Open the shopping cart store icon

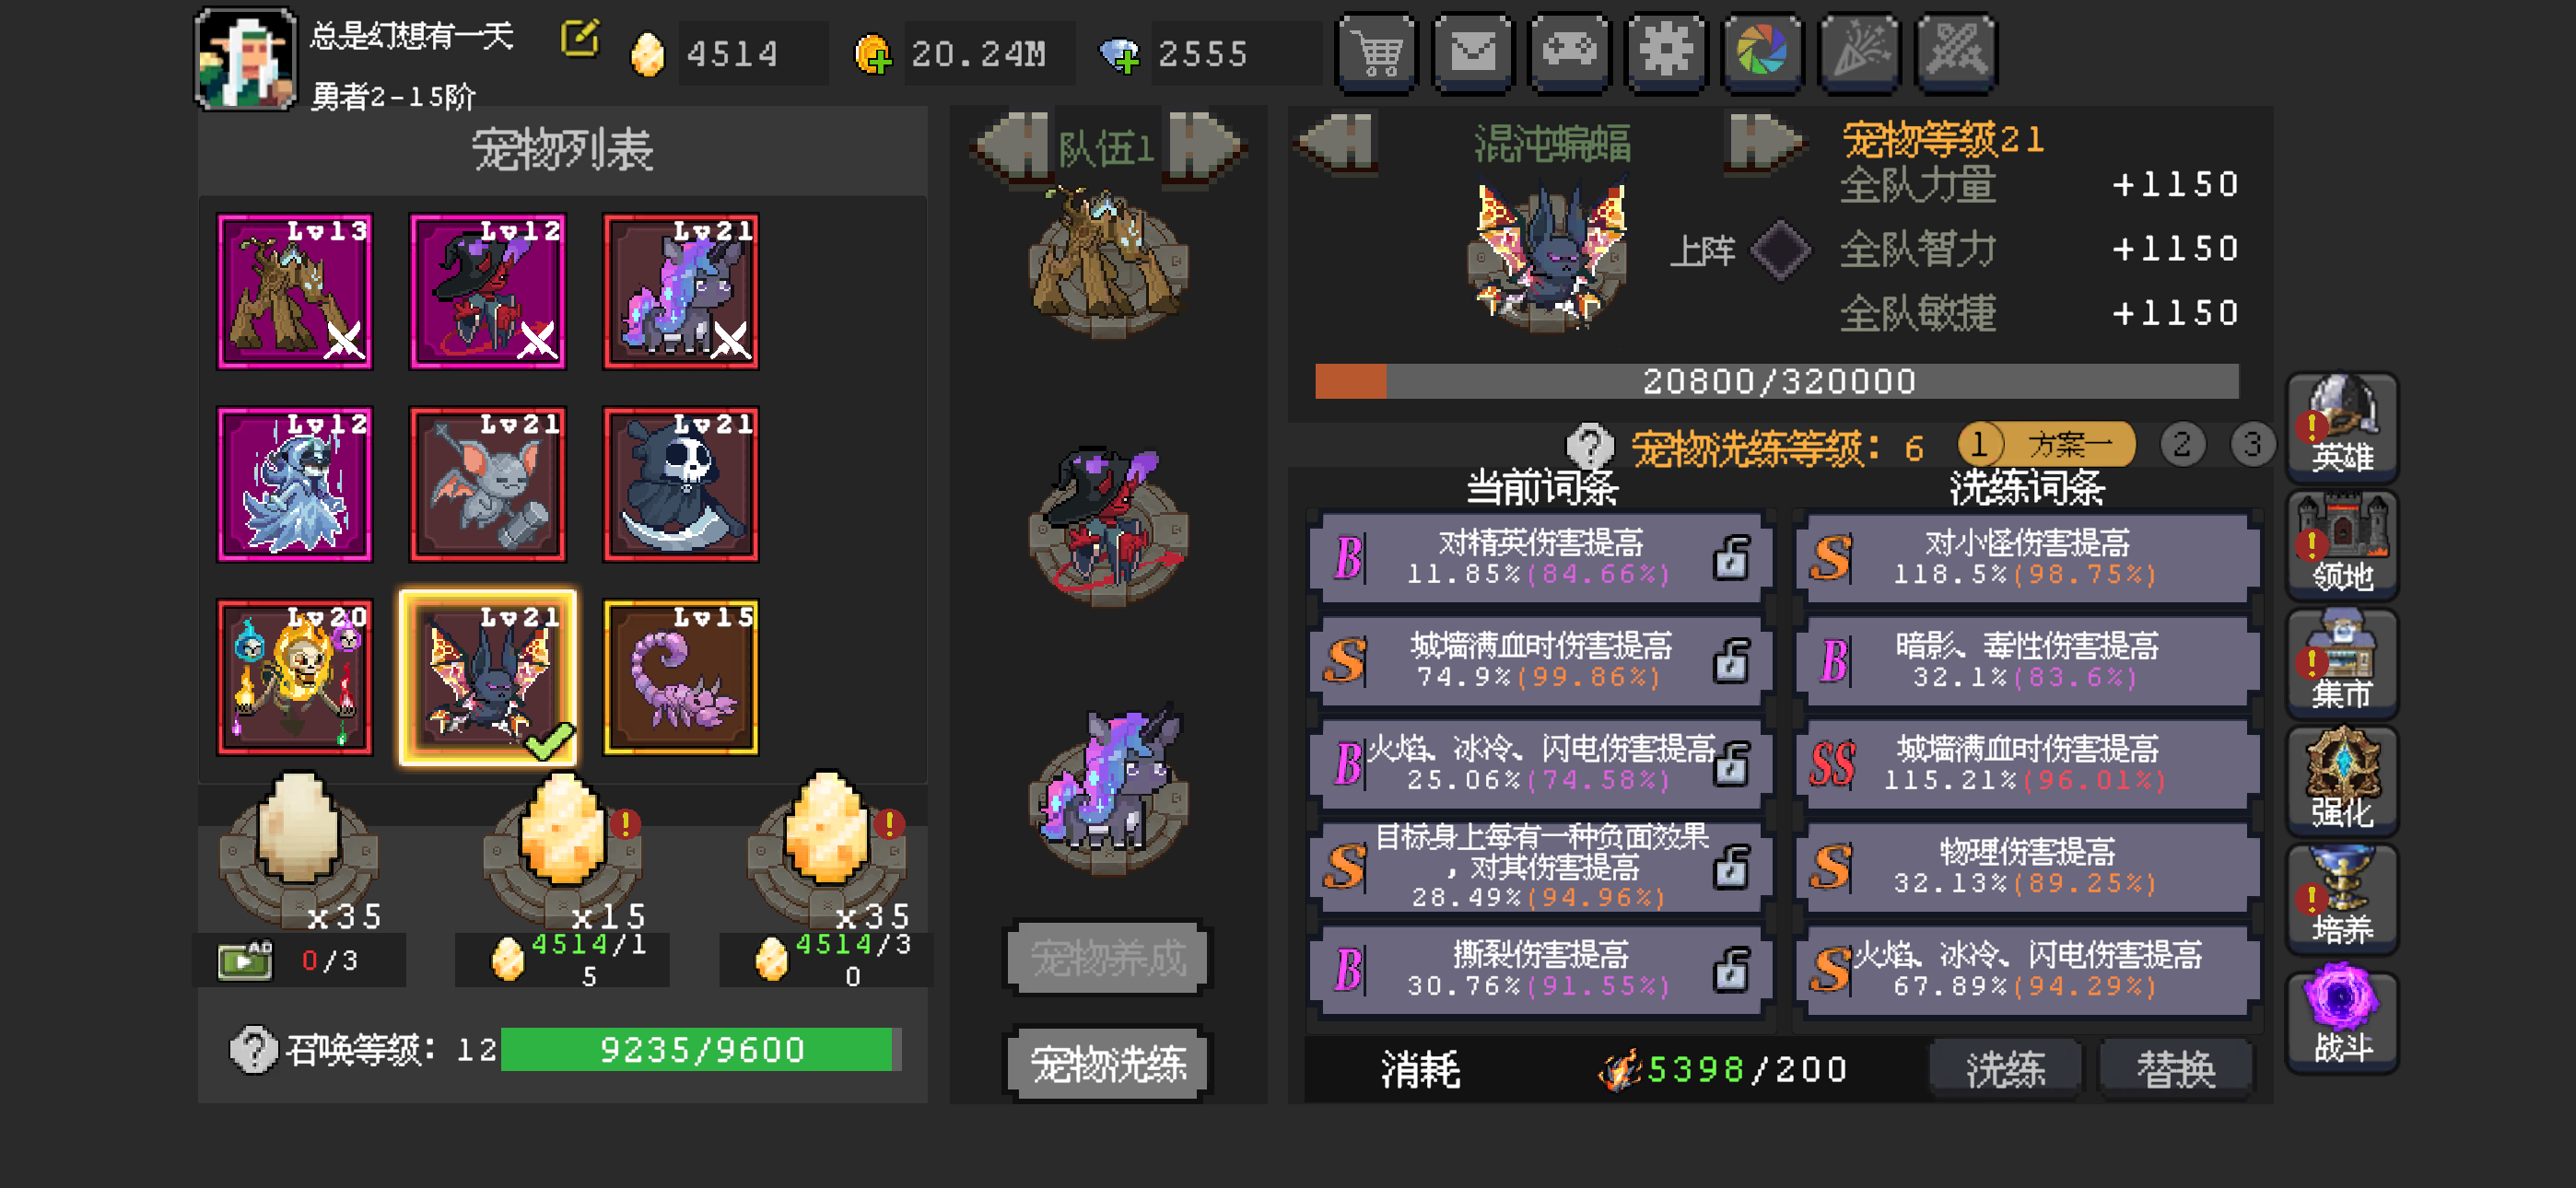pos(1377,52)
